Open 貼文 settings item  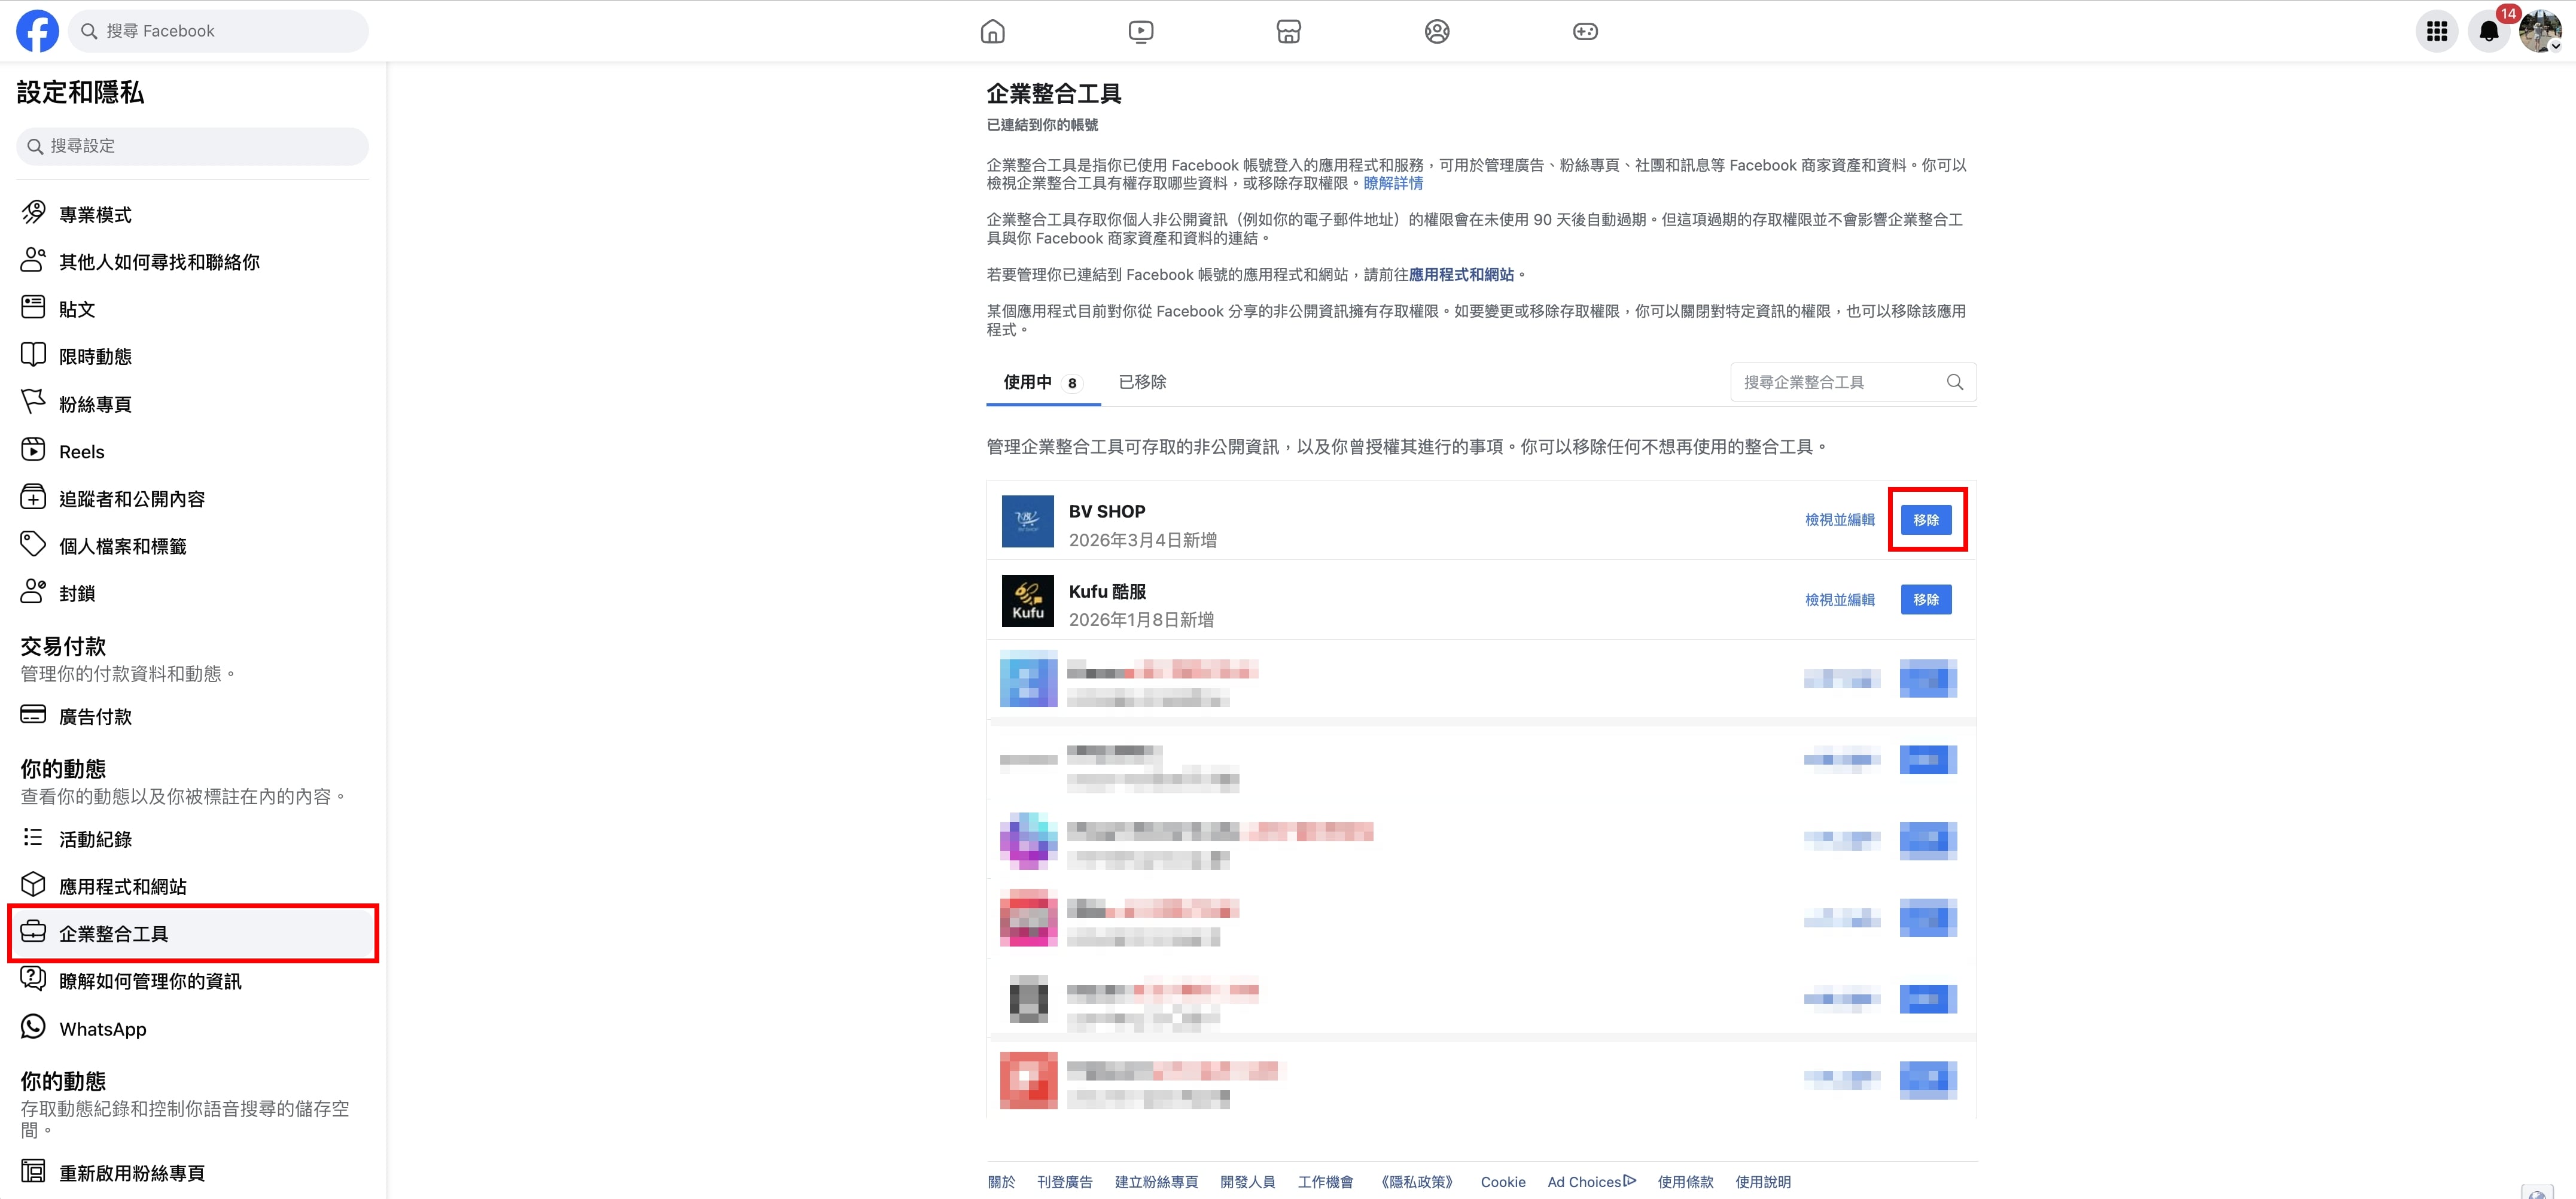pos(192,309)
